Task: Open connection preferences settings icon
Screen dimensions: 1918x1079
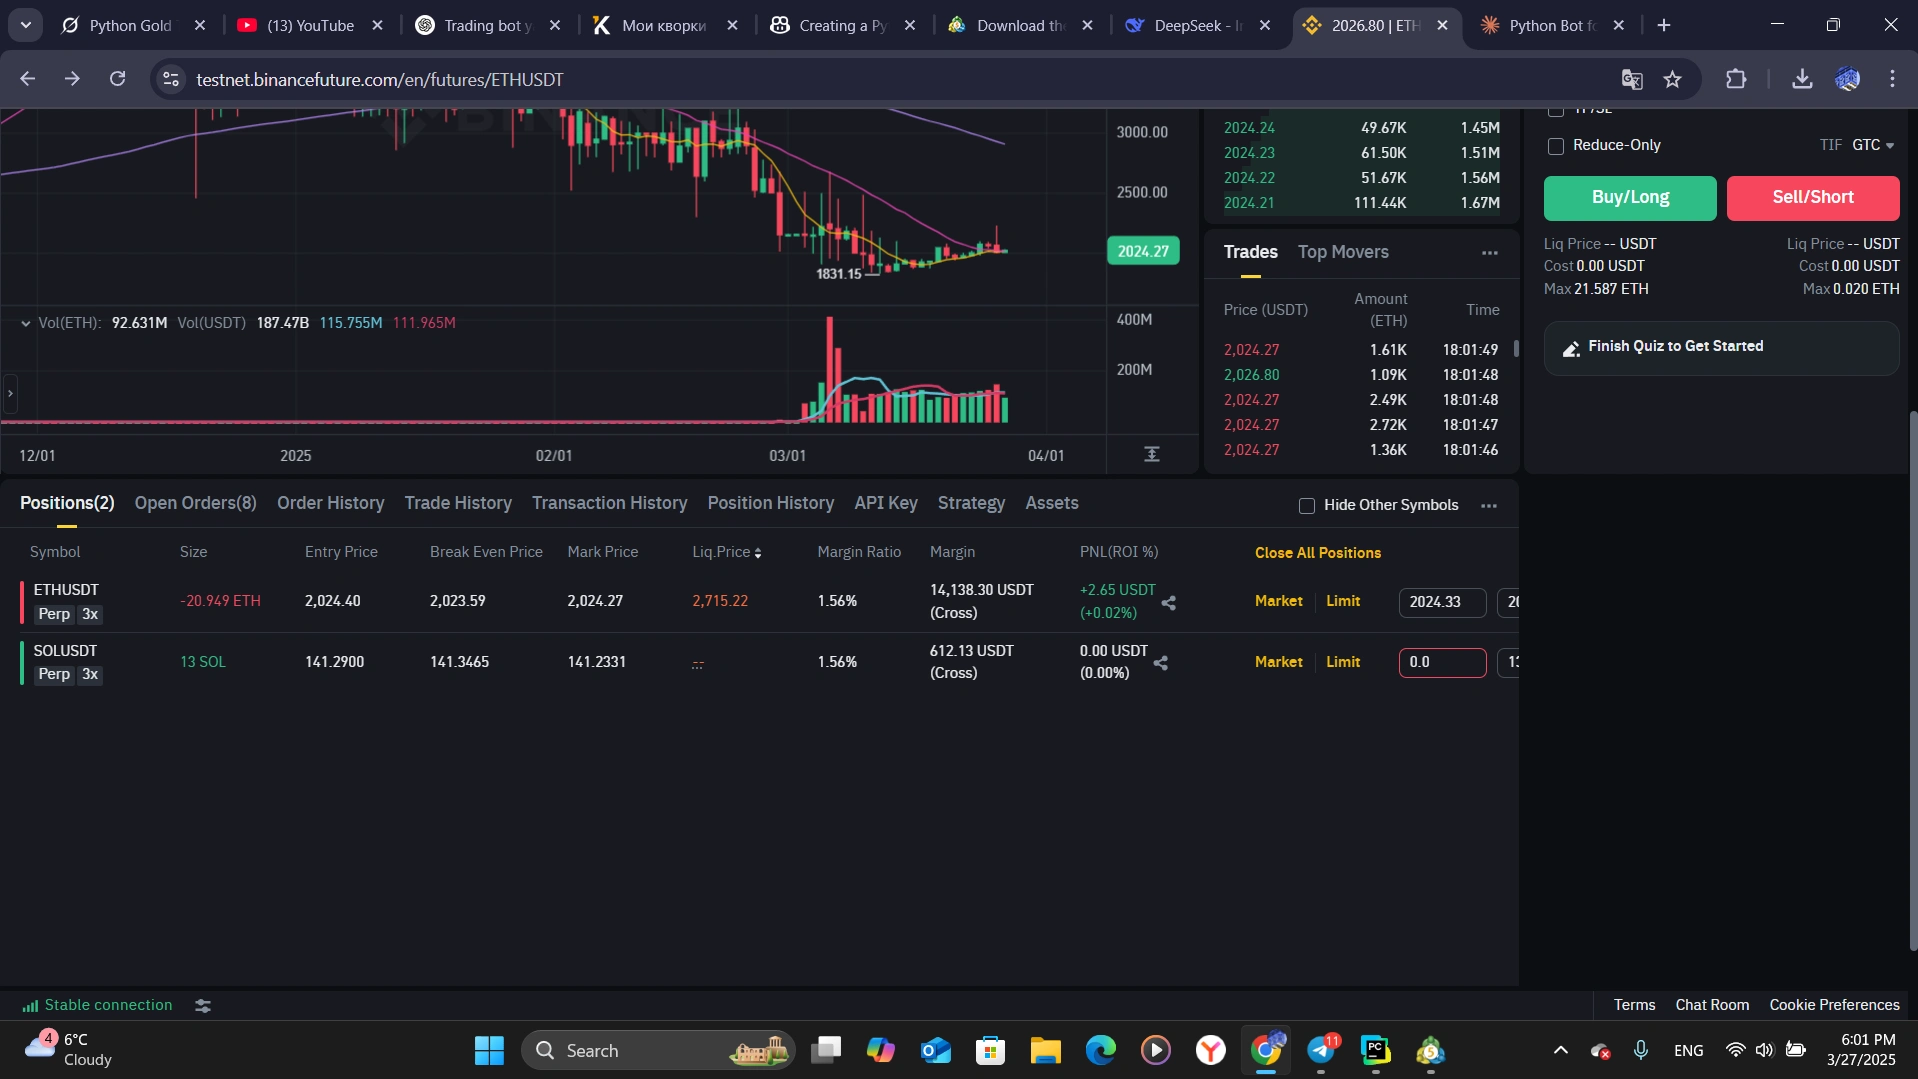Action: [203, 1006]
